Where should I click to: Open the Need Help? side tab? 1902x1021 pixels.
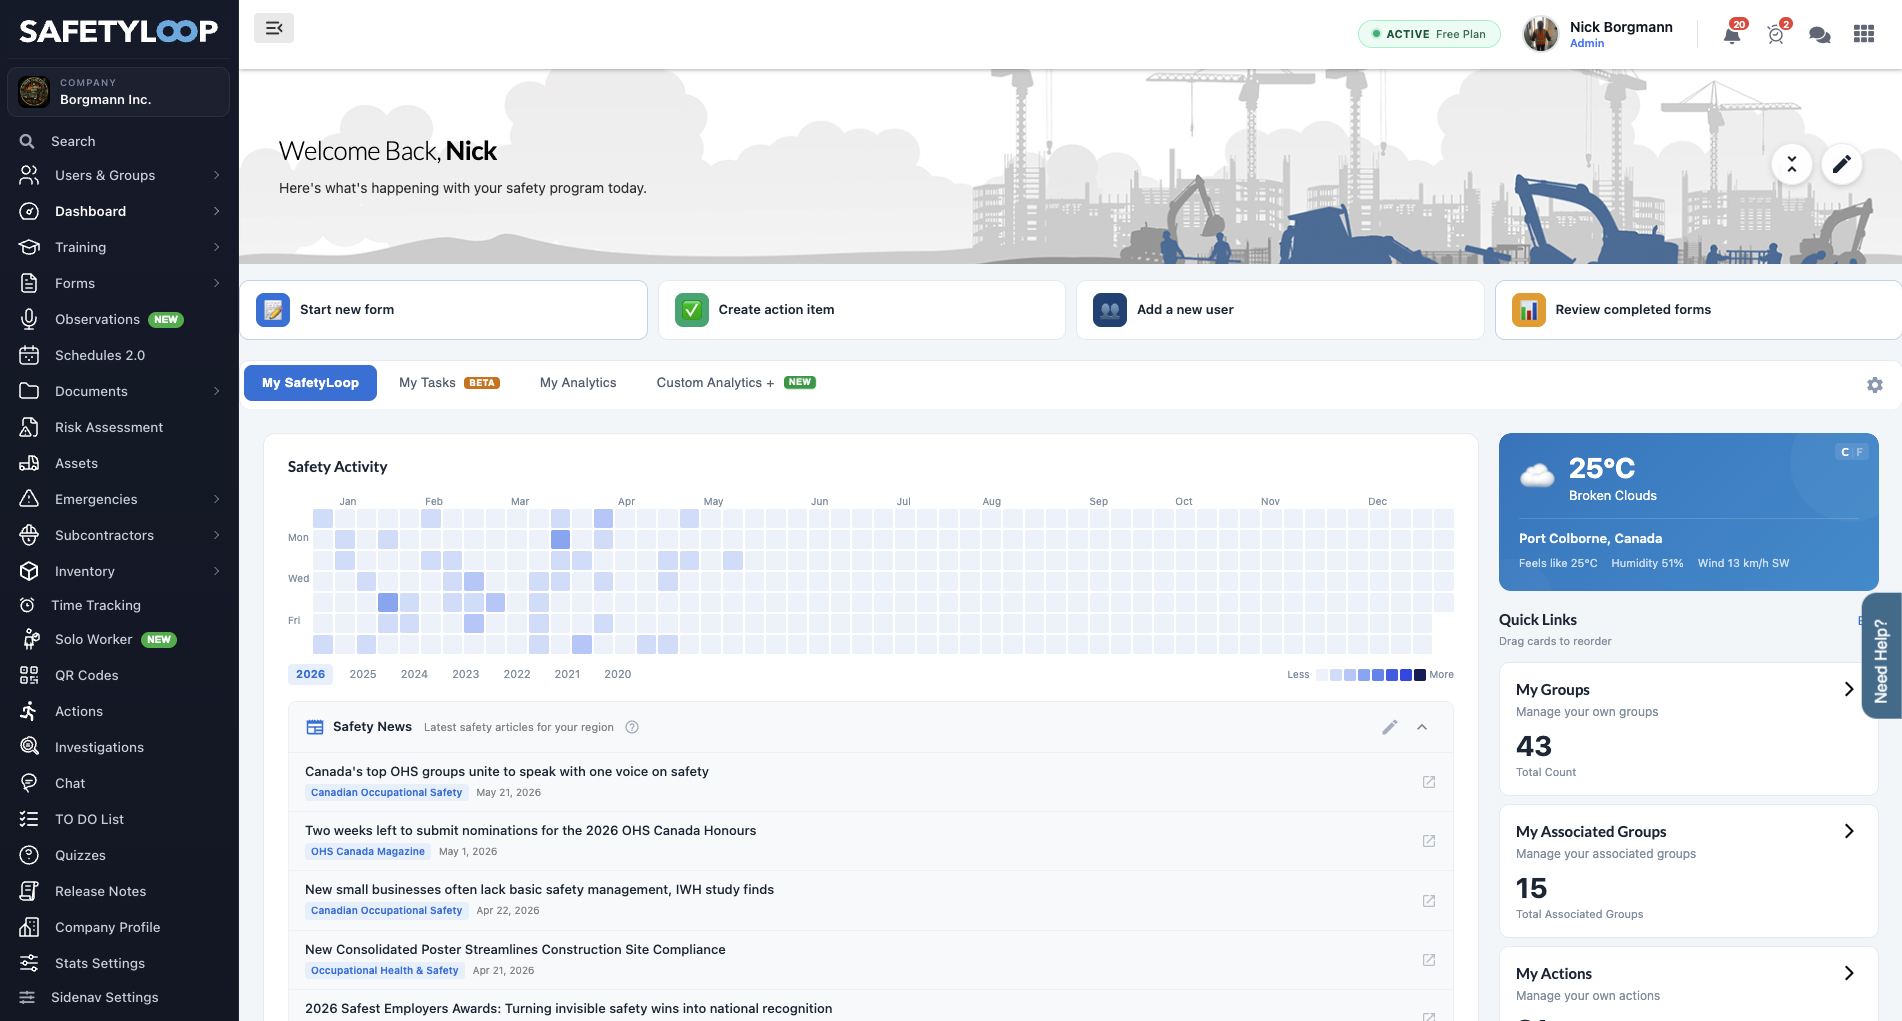(1881, 656)
